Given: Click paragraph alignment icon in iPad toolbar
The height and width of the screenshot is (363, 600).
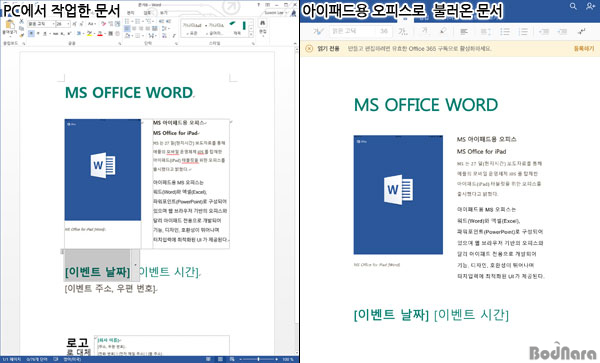Looking at the screenshot, I should tap(464, 32).
